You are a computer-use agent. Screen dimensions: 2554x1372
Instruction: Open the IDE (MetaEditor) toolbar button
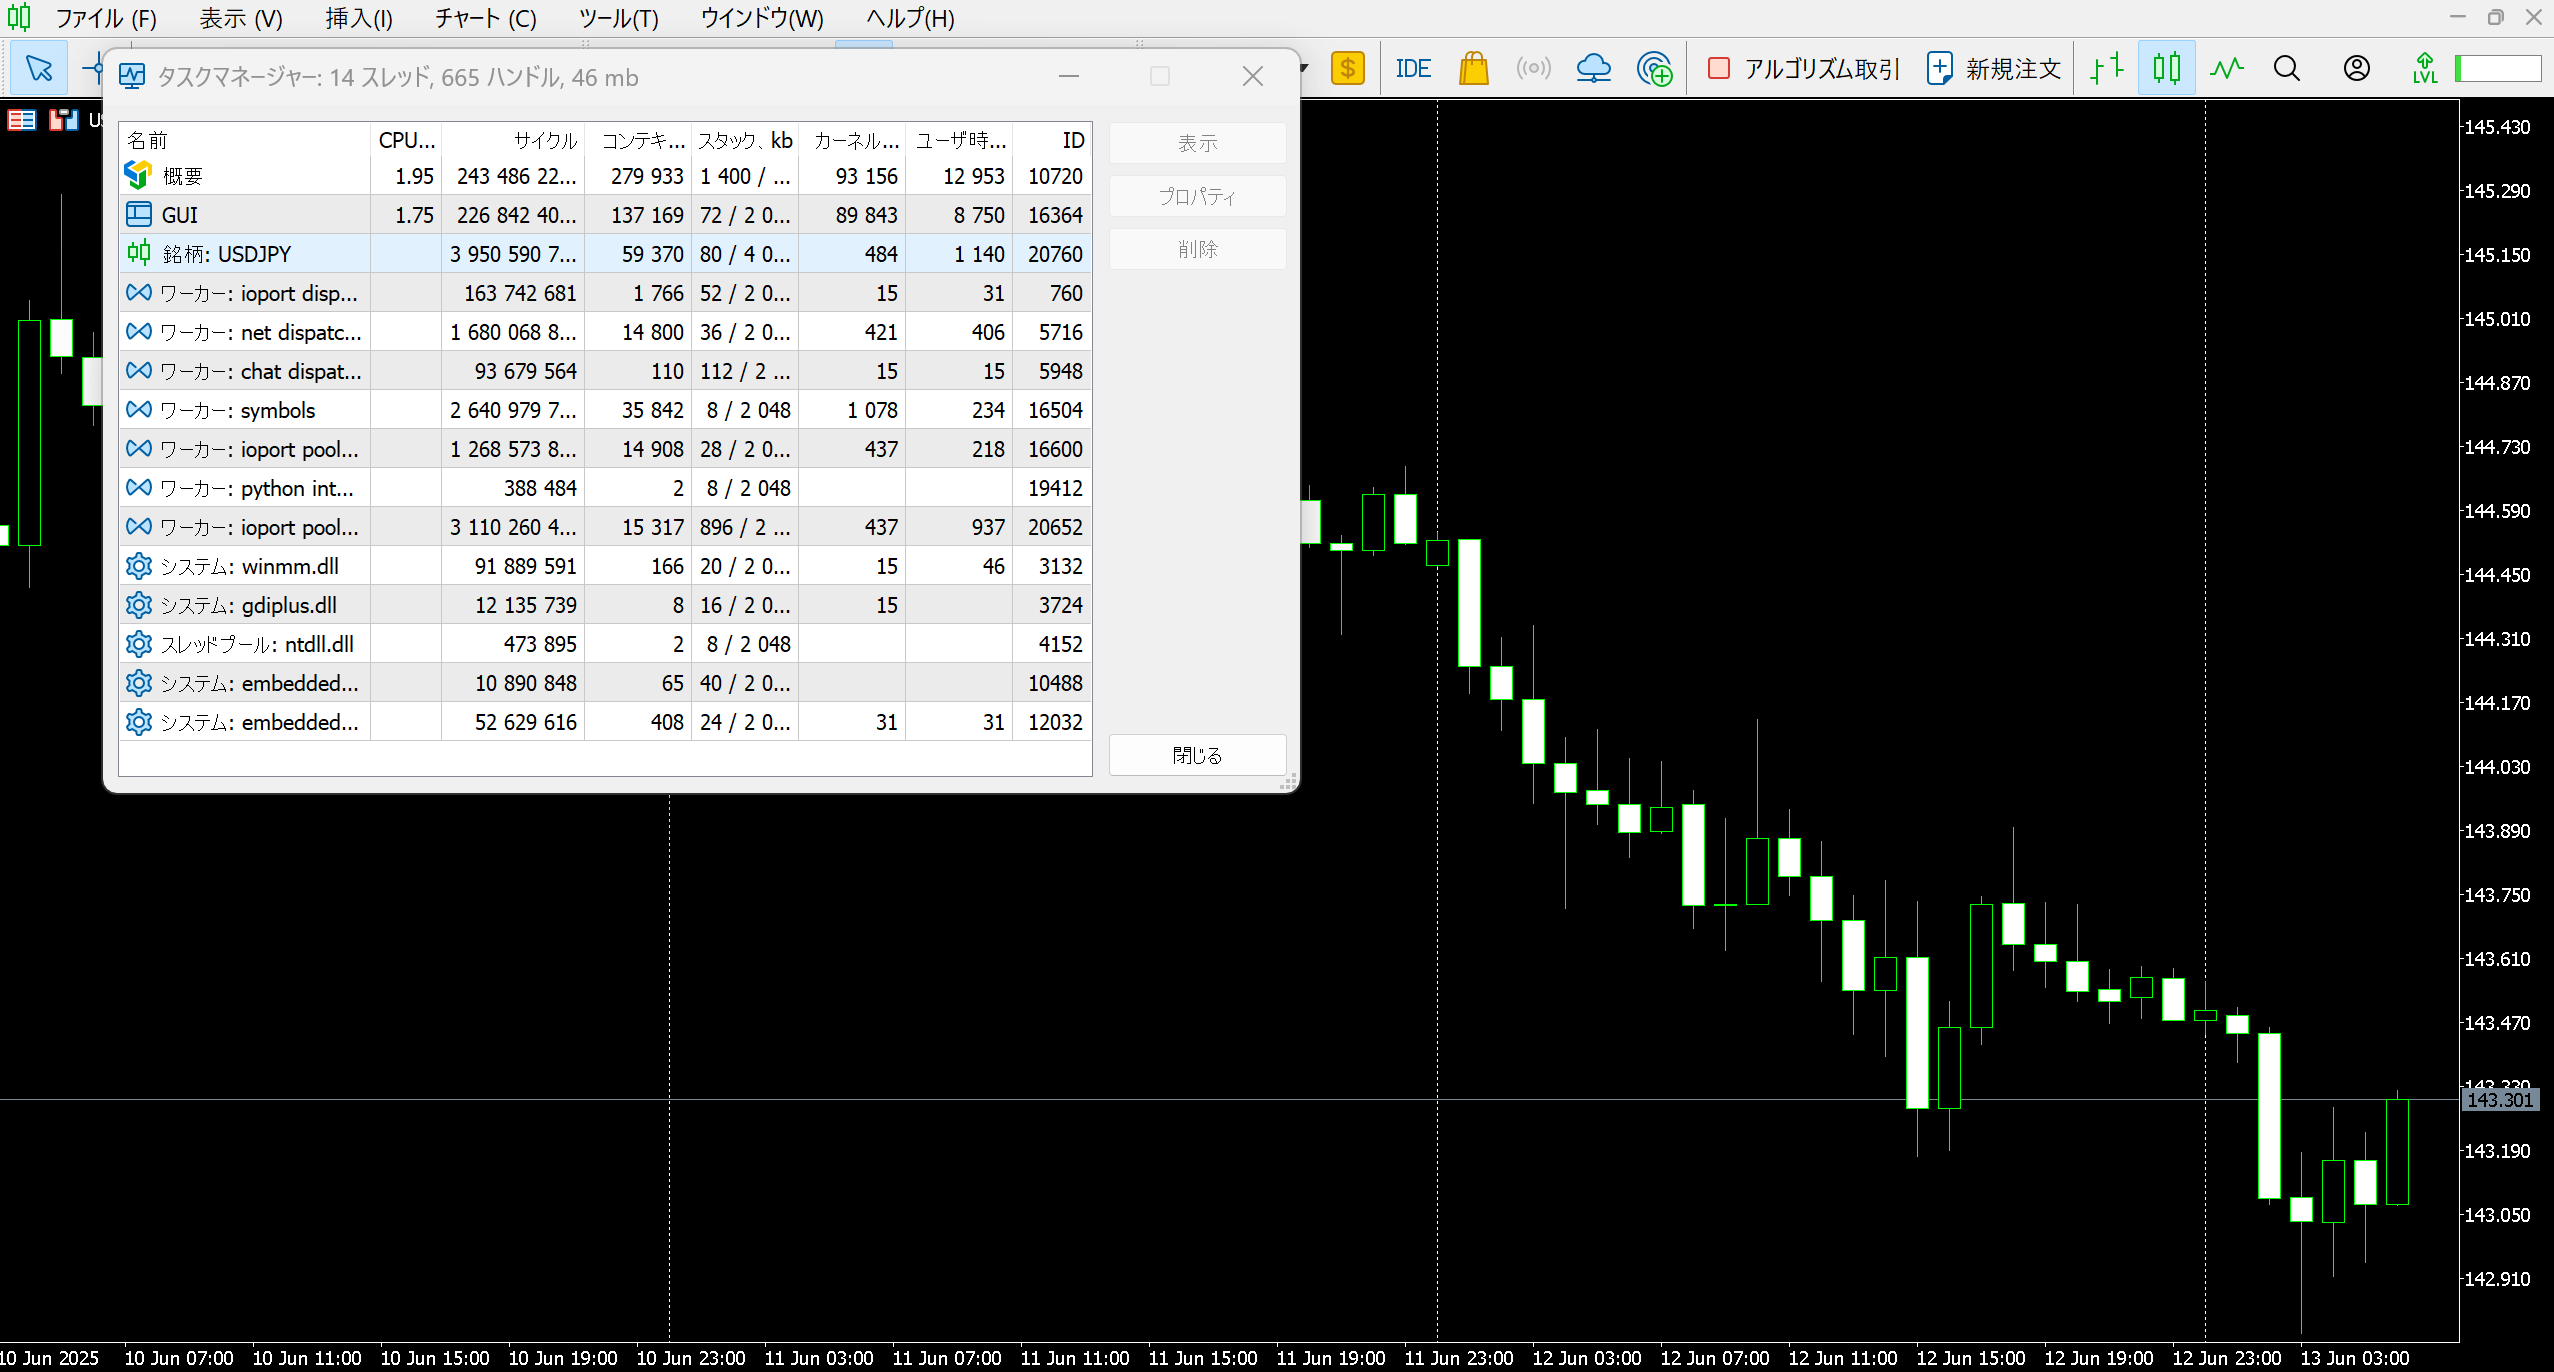coord(1412,69)
